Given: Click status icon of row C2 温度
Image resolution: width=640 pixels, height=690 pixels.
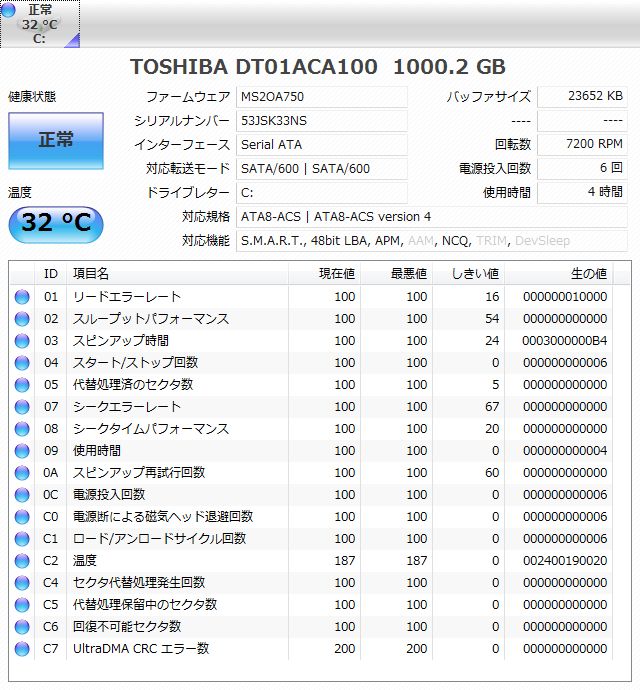Looking at the screenshot, I should (22, 561).
